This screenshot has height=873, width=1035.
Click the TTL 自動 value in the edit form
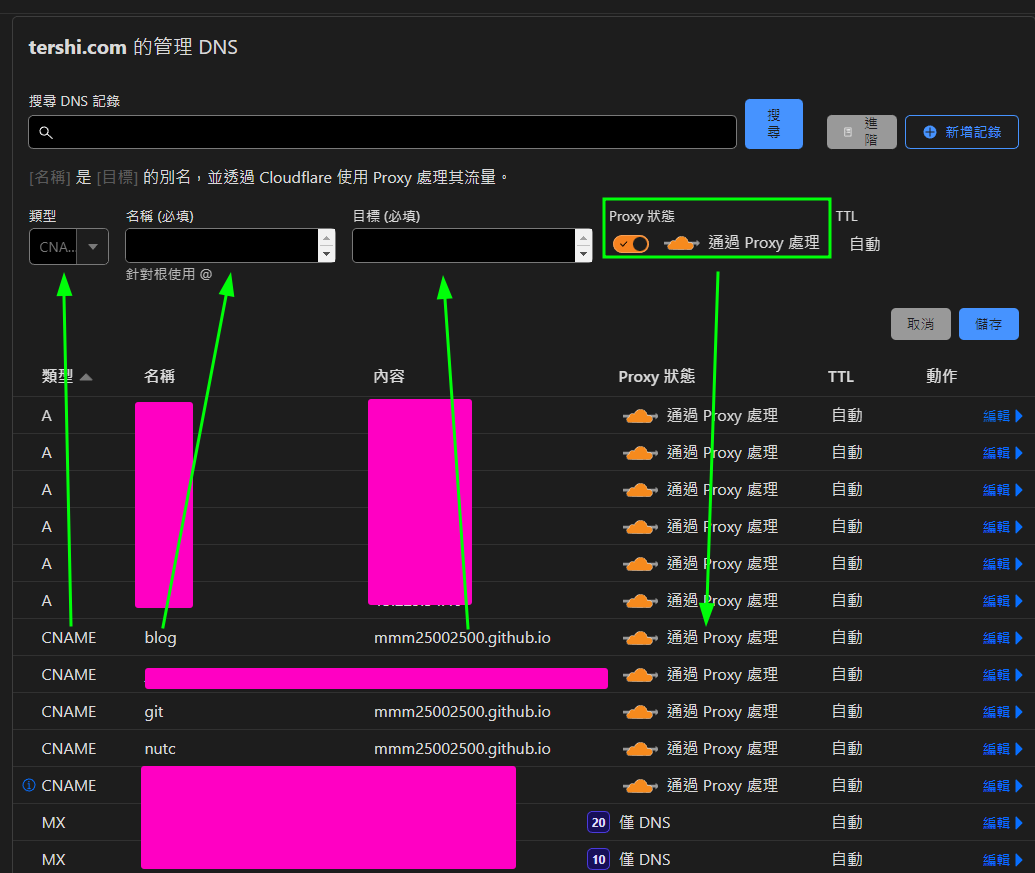[865, 244]
